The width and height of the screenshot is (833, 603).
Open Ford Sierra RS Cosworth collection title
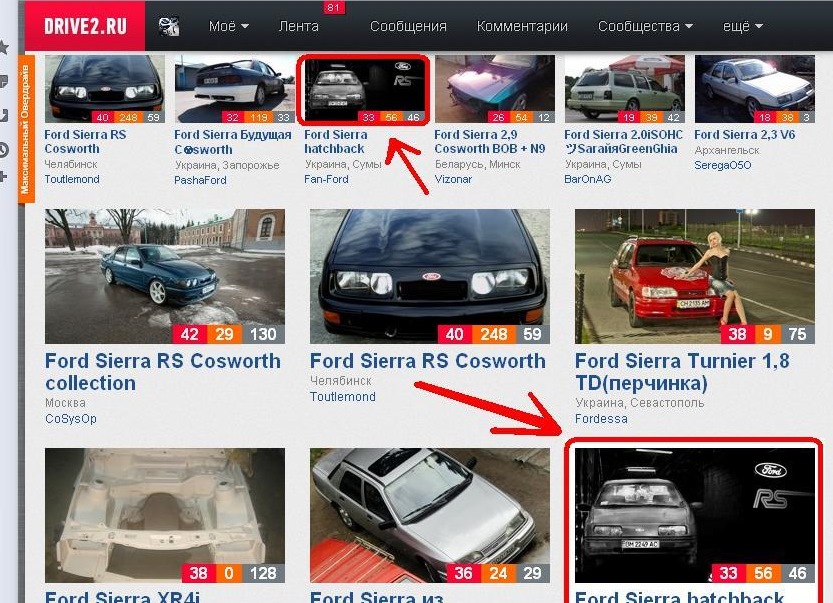pos(163,372)
